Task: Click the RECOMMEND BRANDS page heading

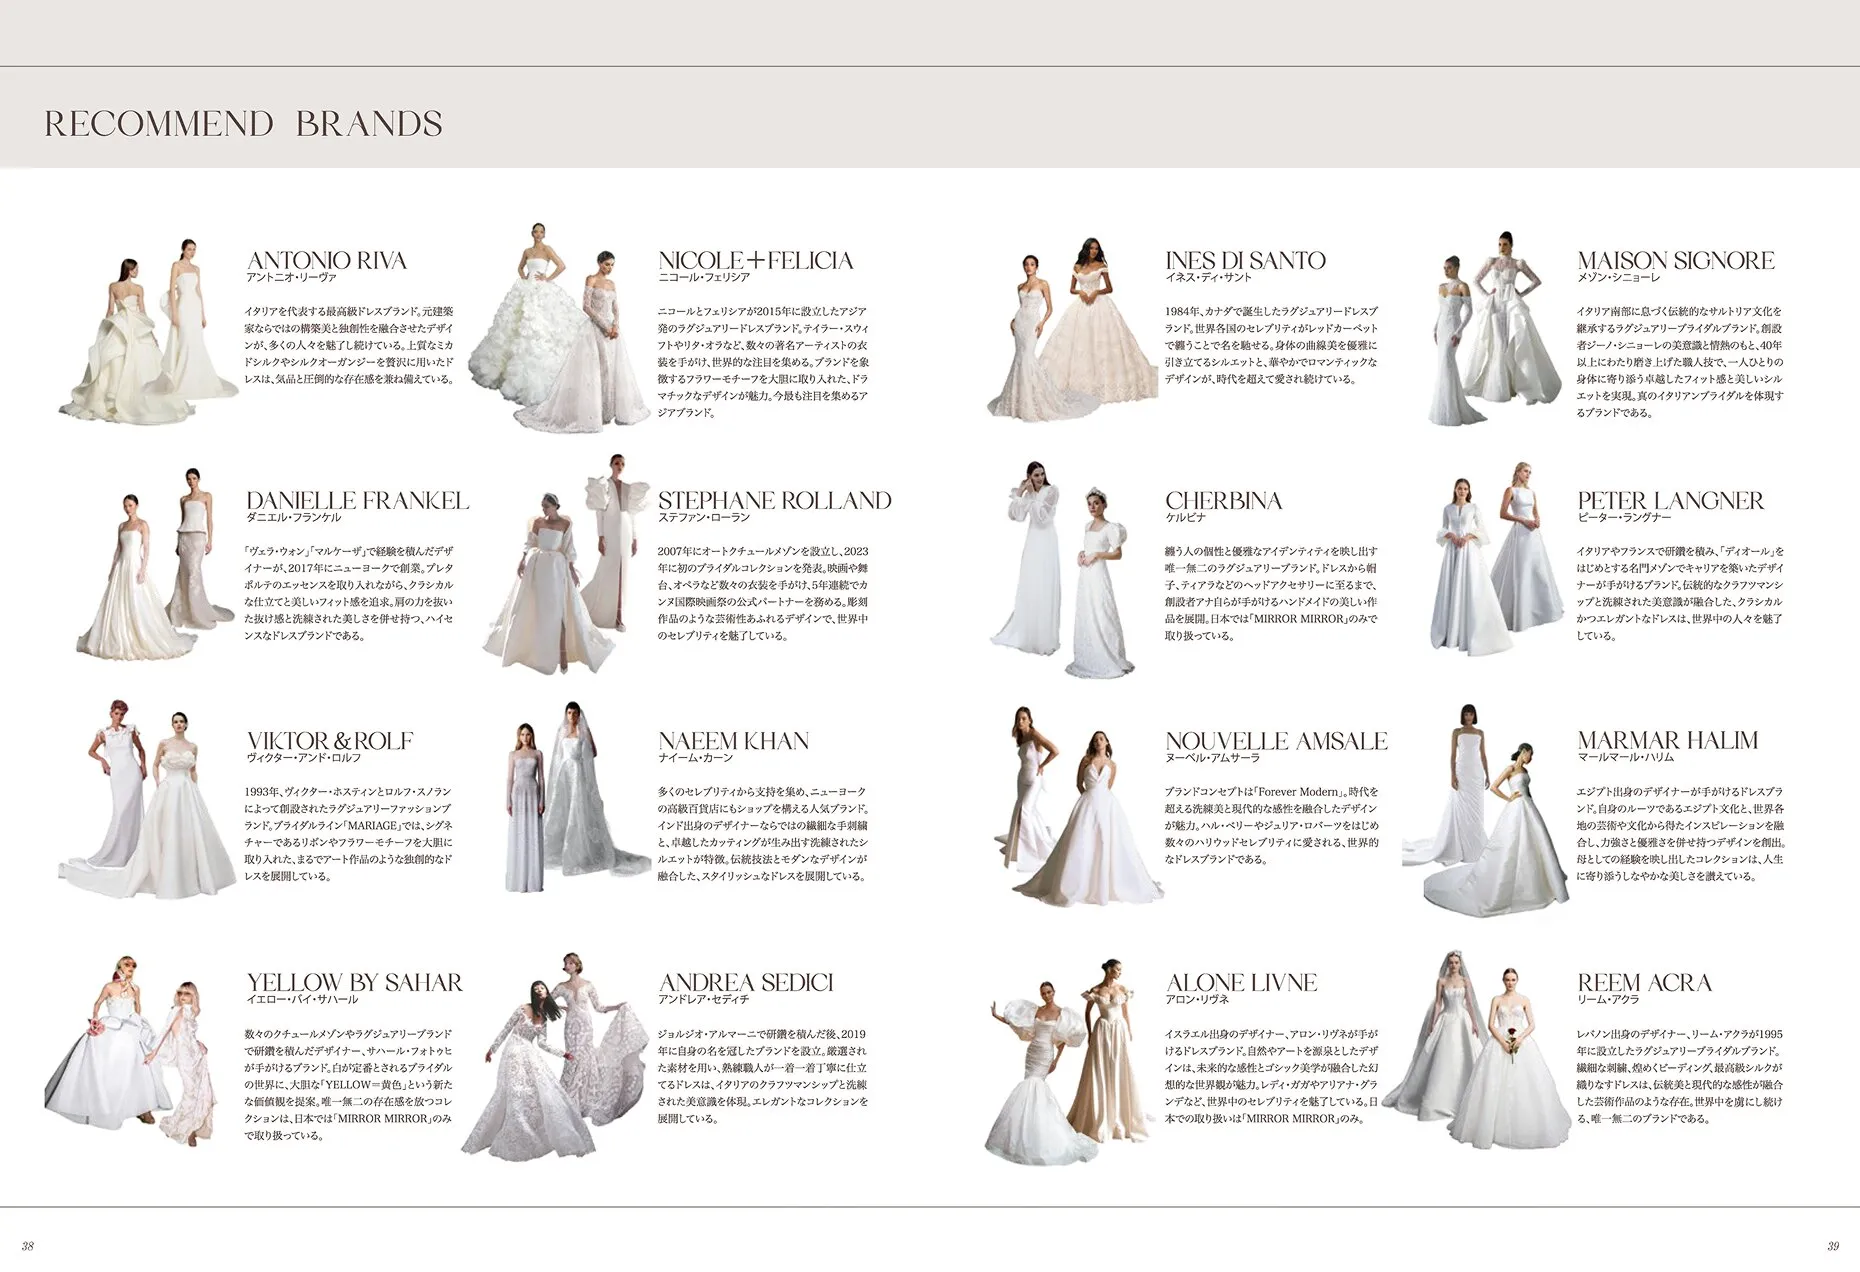Action: tap(243, 124)
